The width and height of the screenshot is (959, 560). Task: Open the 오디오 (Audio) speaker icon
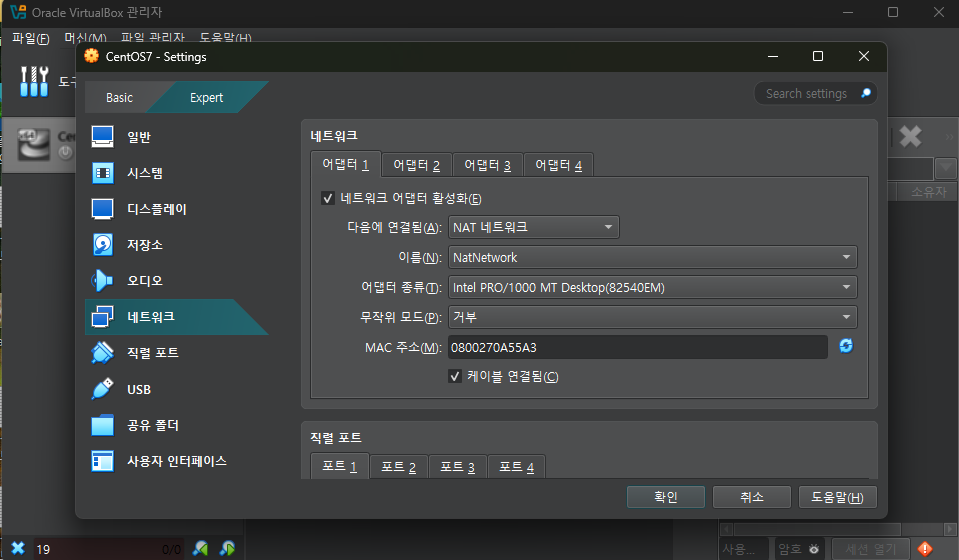(102, 281)
